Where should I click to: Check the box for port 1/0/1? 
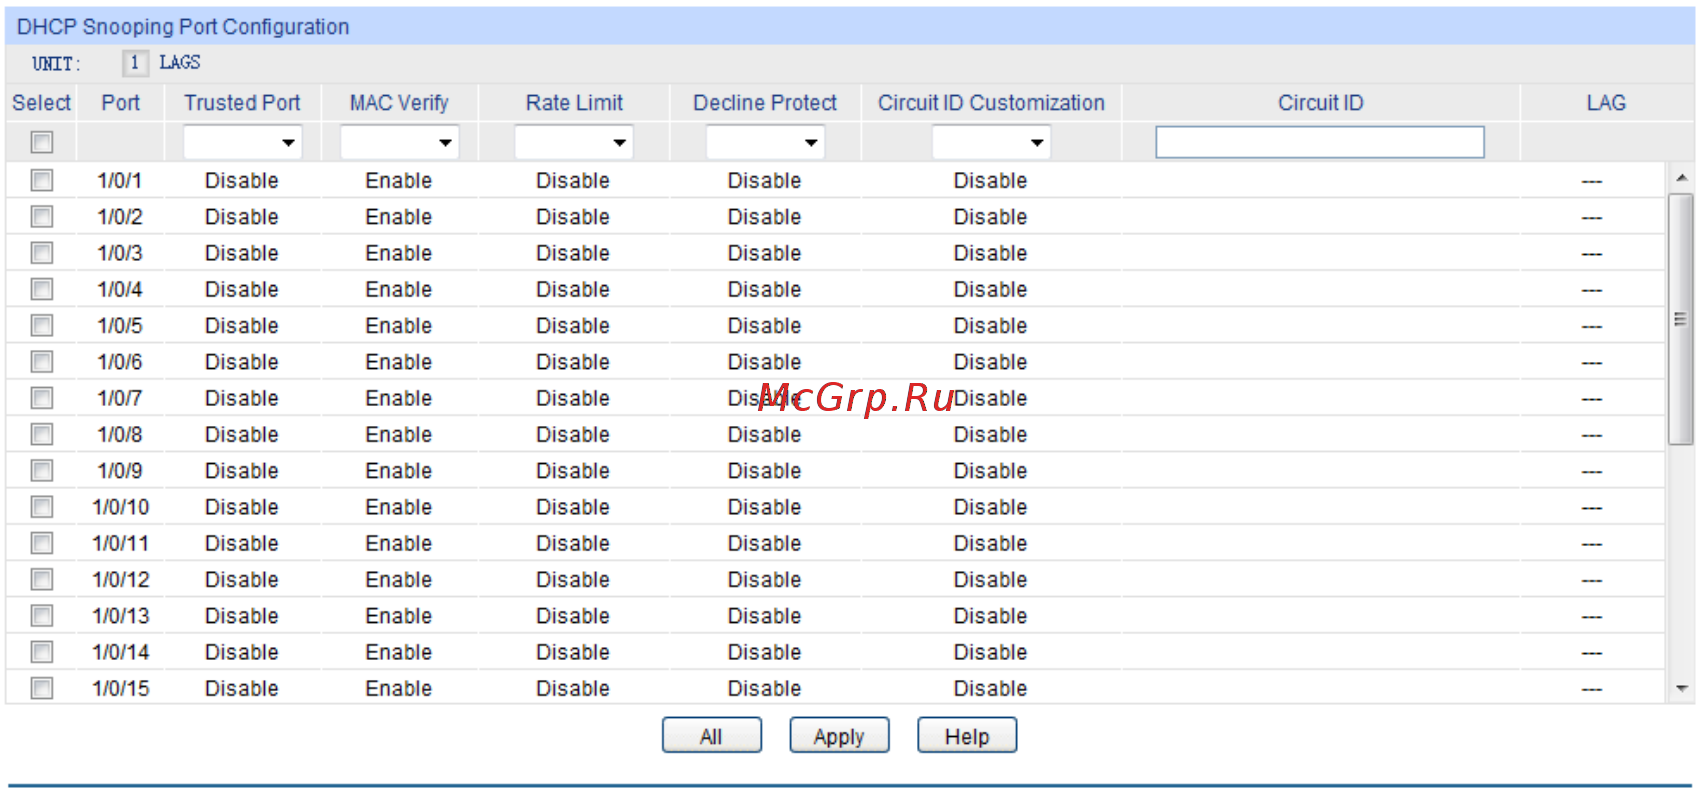coord(42,180)
